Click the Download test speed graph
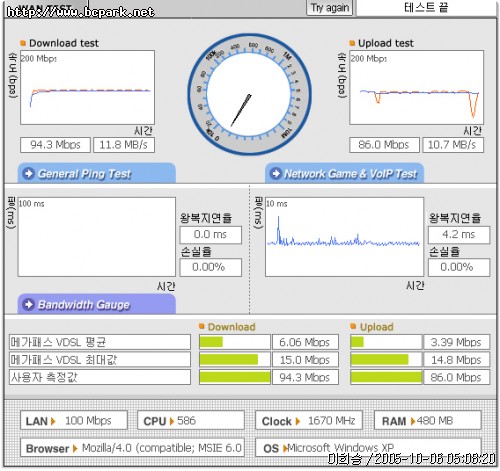500x471 pixels. click(87, 88)
